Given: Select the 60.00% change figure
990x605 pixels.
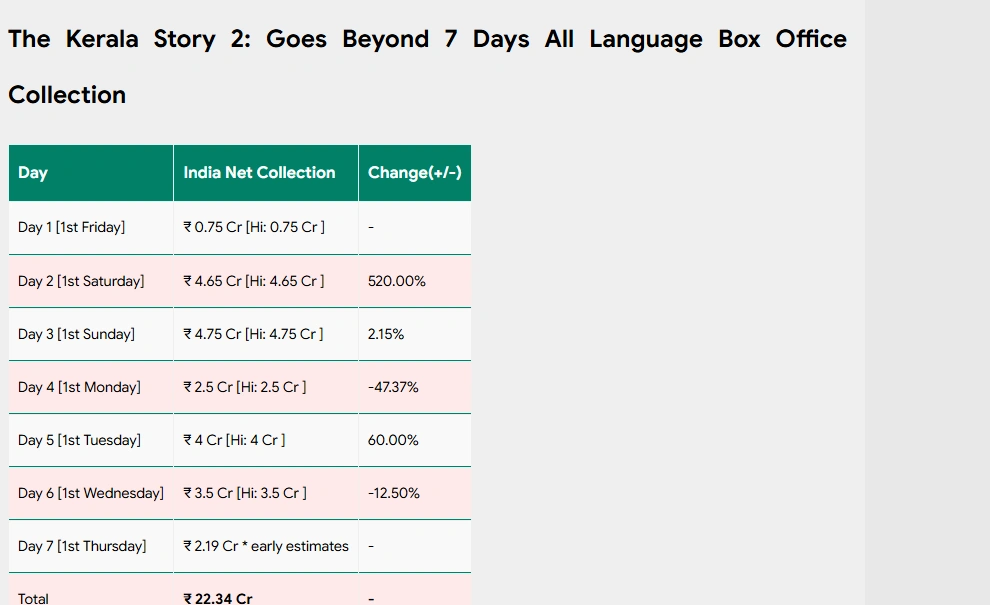Looking at the screenshot, I should (x=393, y=440).
